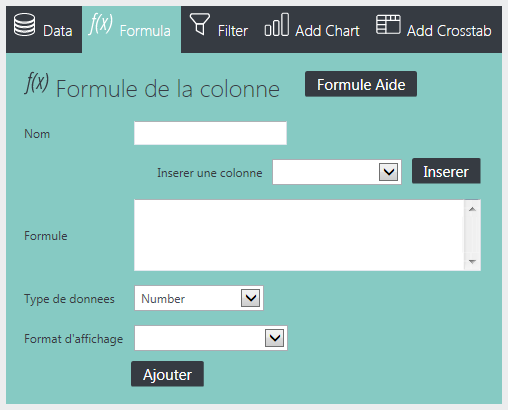Click the f(x) icon beside Formule de la colonne

tap(37, 83)
